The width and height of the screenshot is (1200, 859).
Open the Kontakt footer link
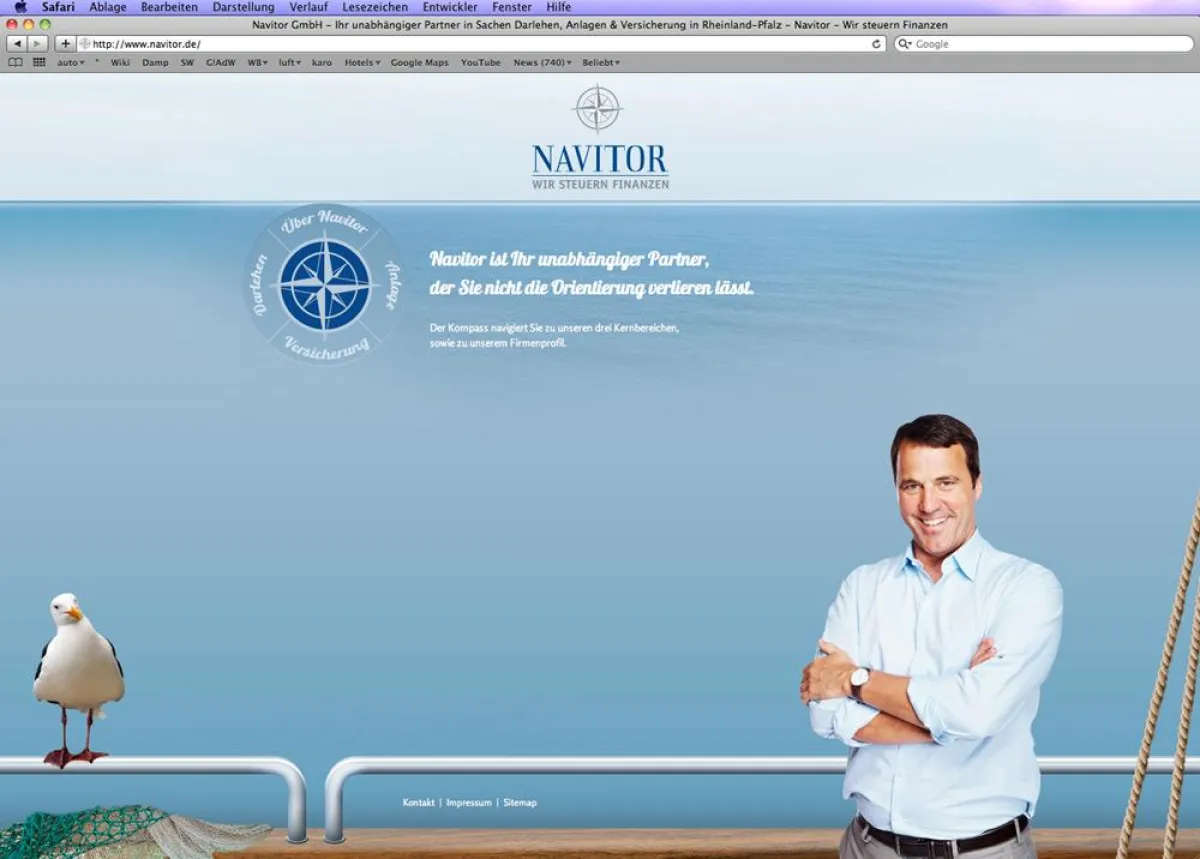(418, 802)
